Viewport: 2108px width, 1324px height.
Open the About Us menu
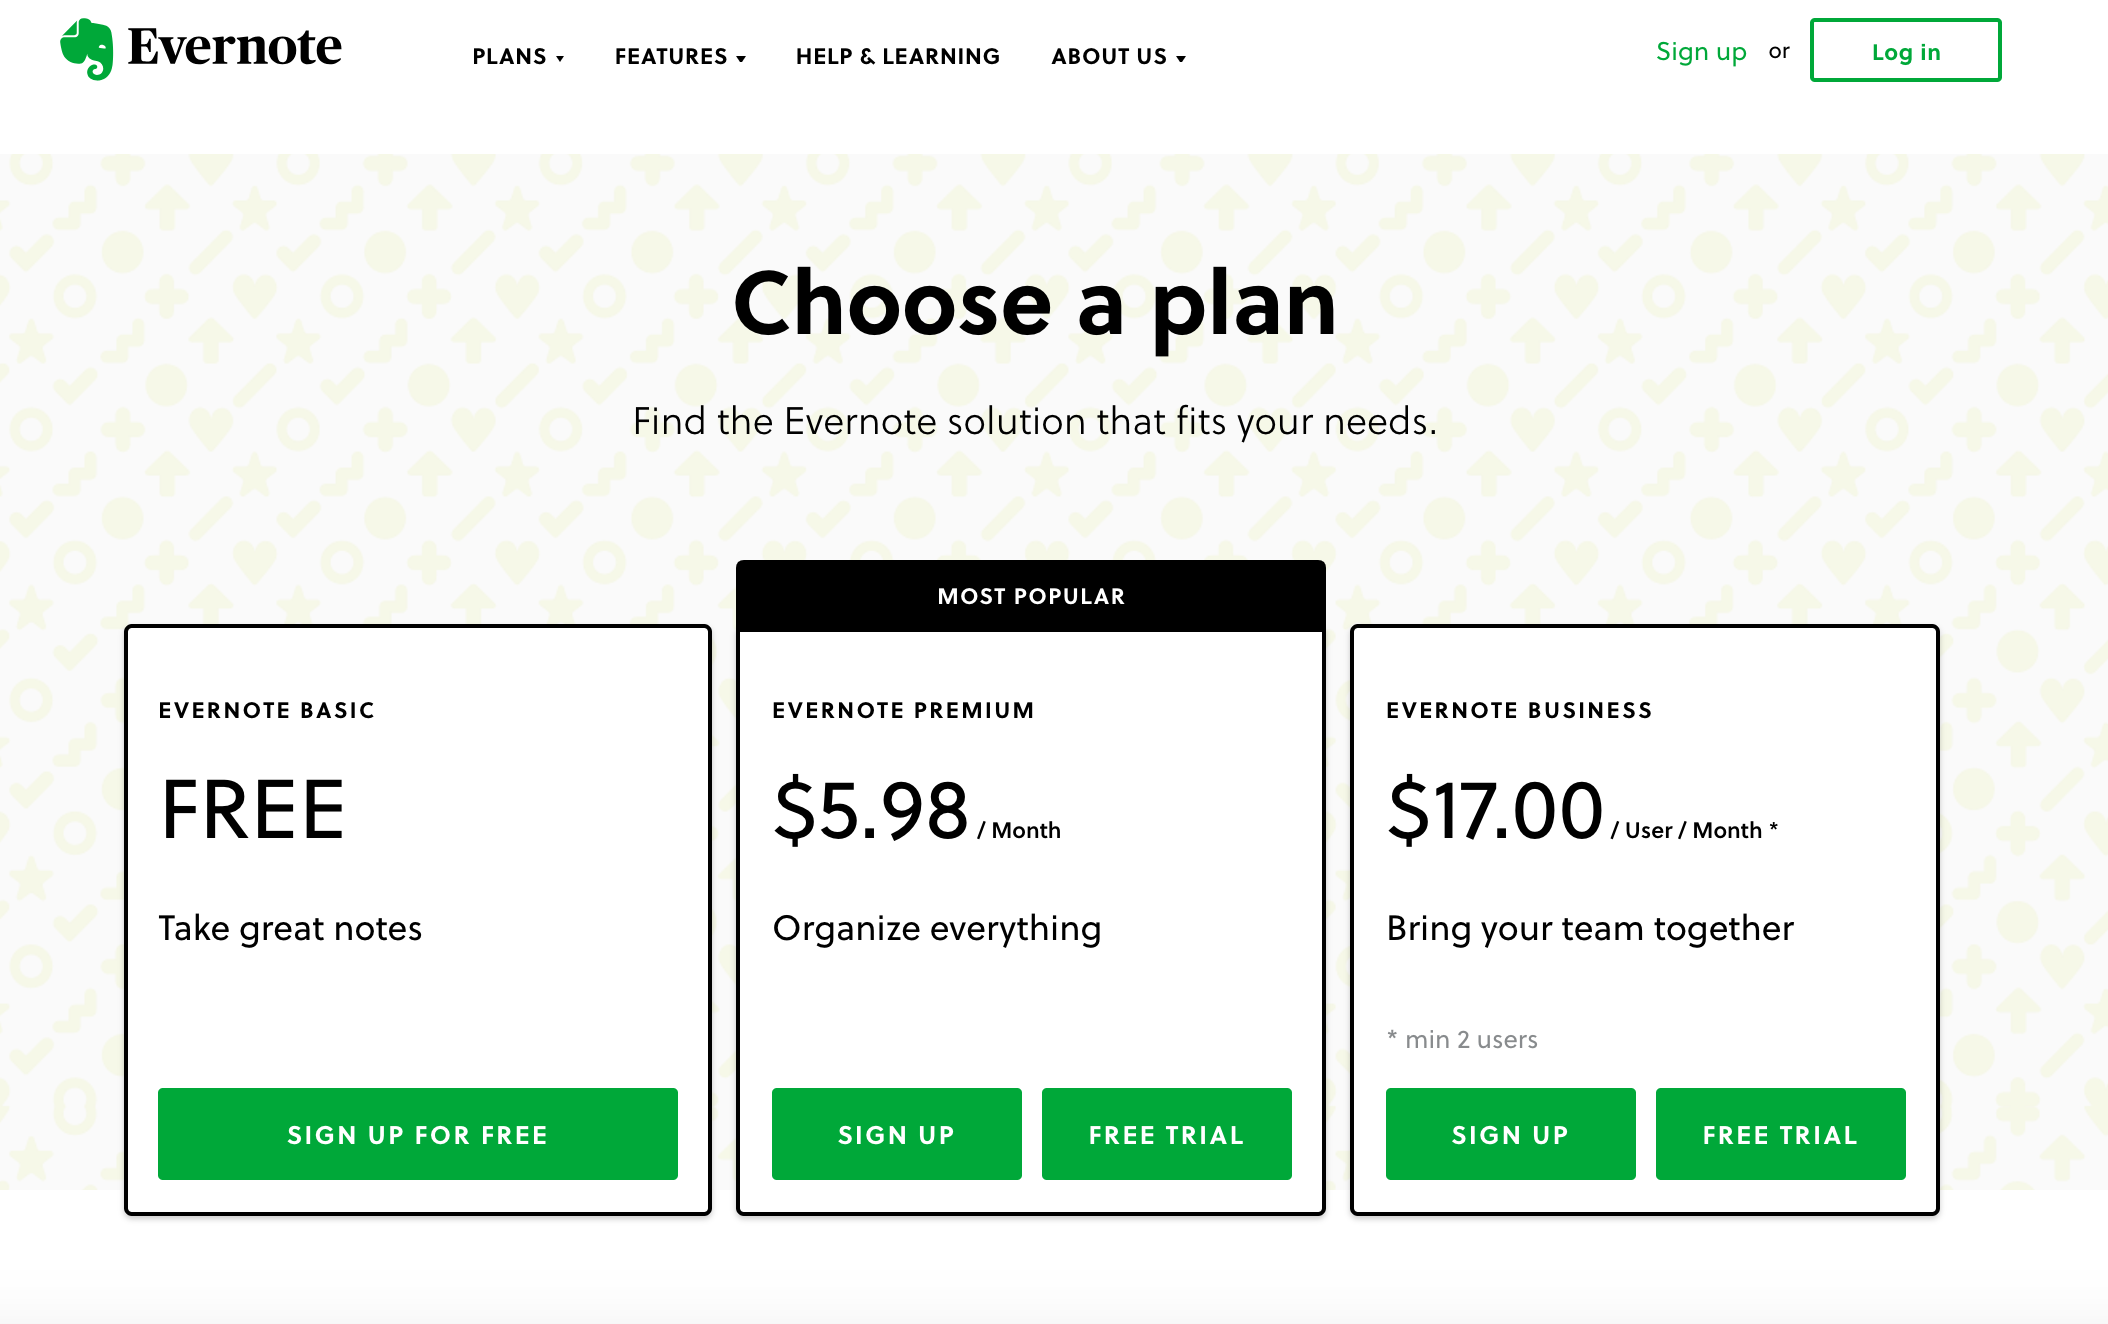[x=1109, y=57]
